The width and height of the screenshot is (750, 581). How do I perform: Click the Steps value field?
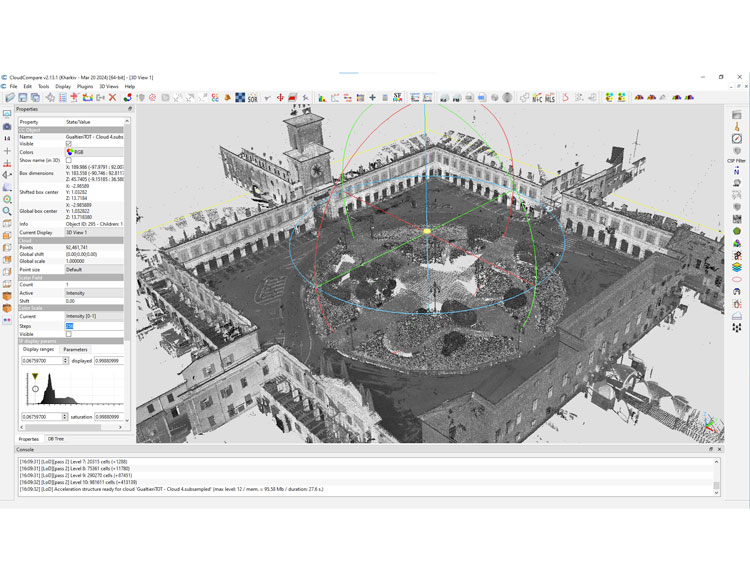[94, 326]
